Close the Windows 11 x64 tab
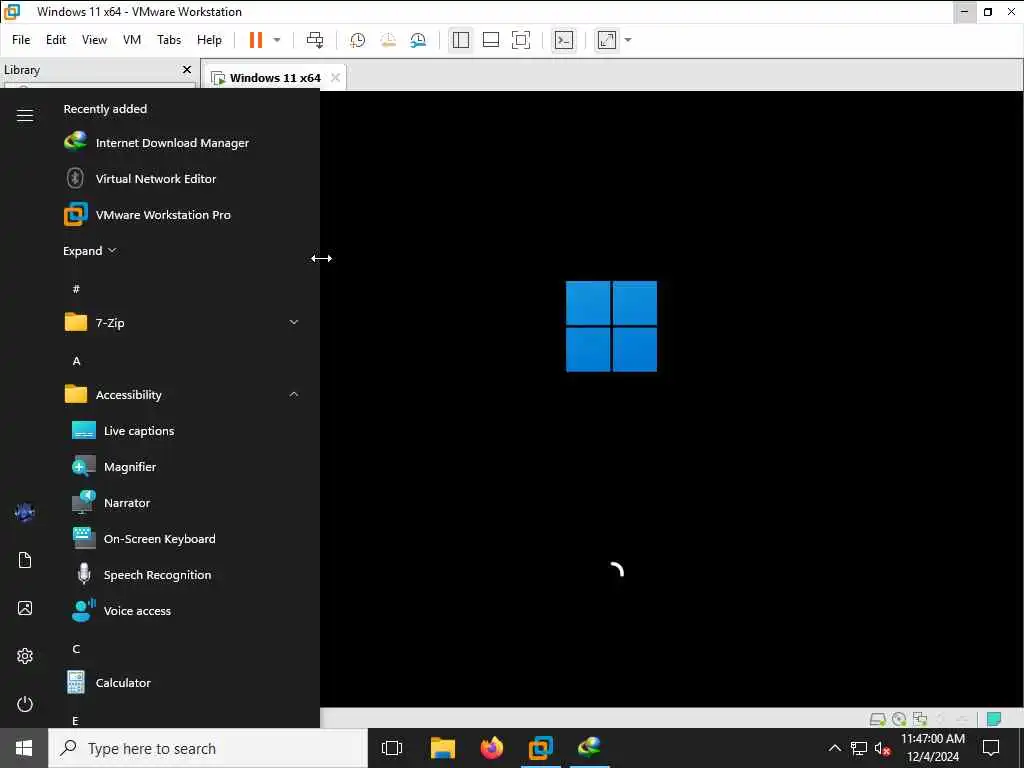Viewport: 1024px width, 768px height. [335, 78]
